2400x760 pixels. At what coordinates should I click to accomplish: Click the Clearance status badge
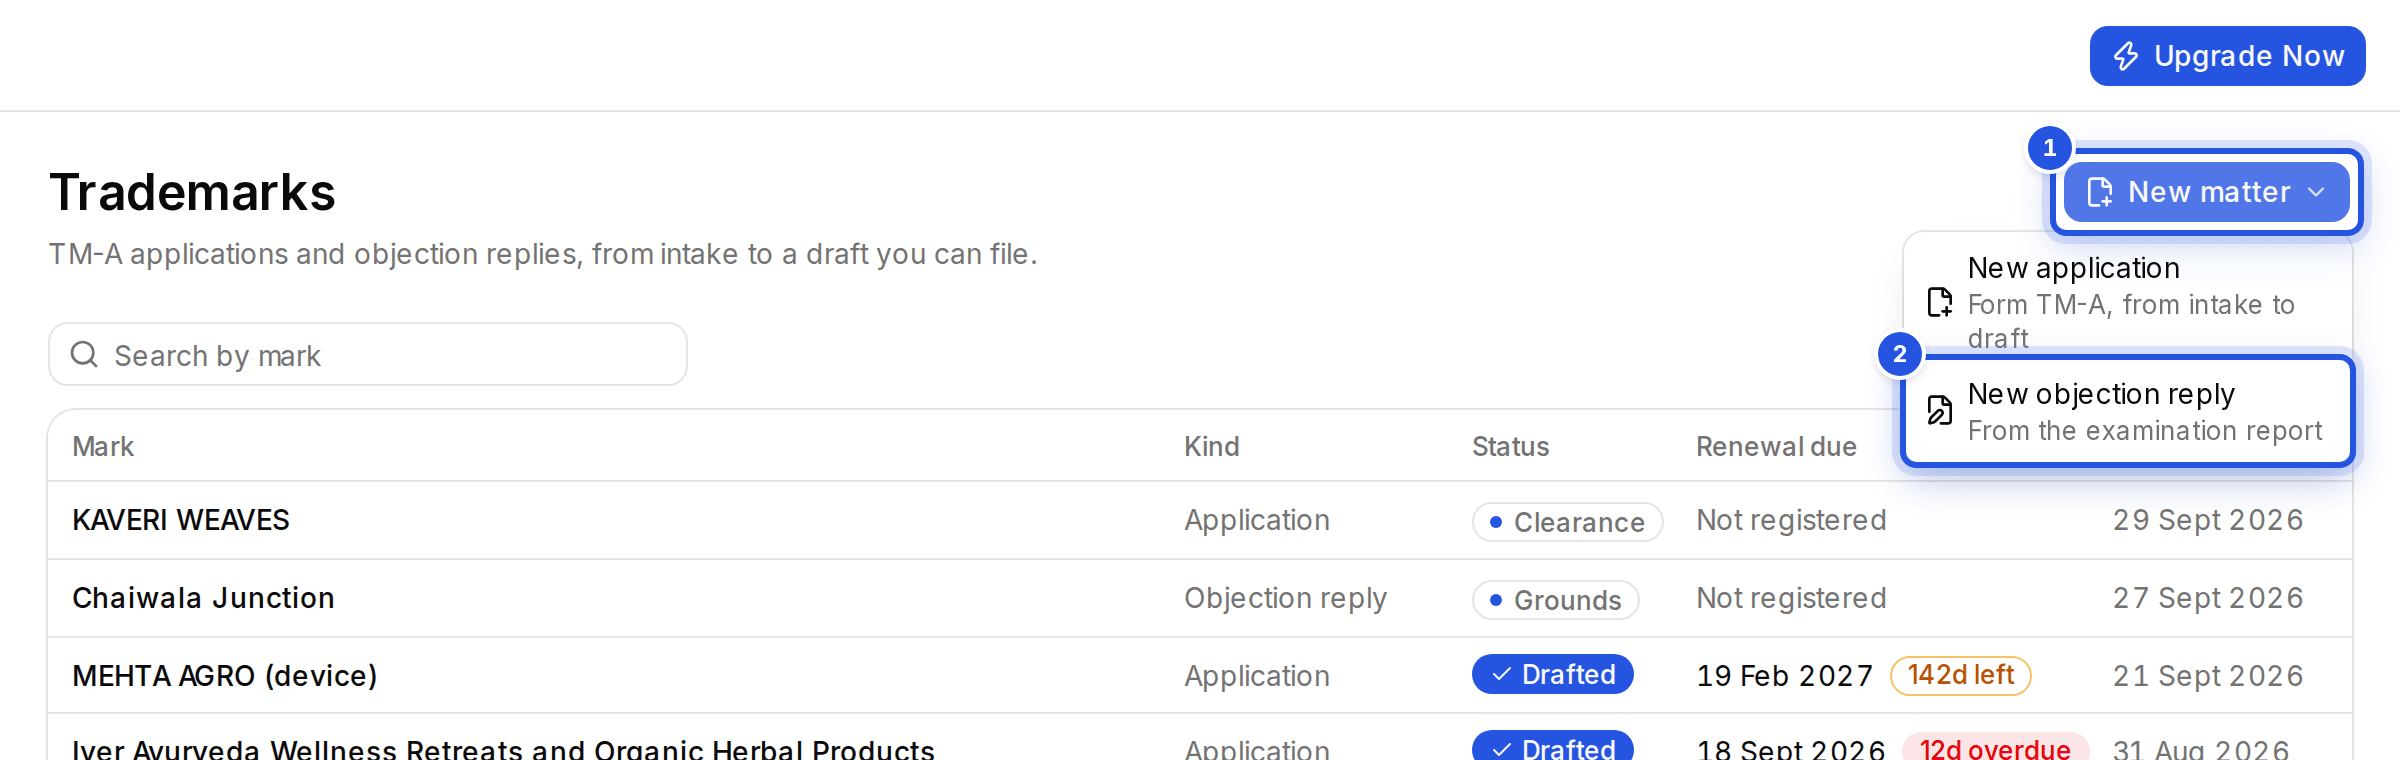click(1567, 522)
